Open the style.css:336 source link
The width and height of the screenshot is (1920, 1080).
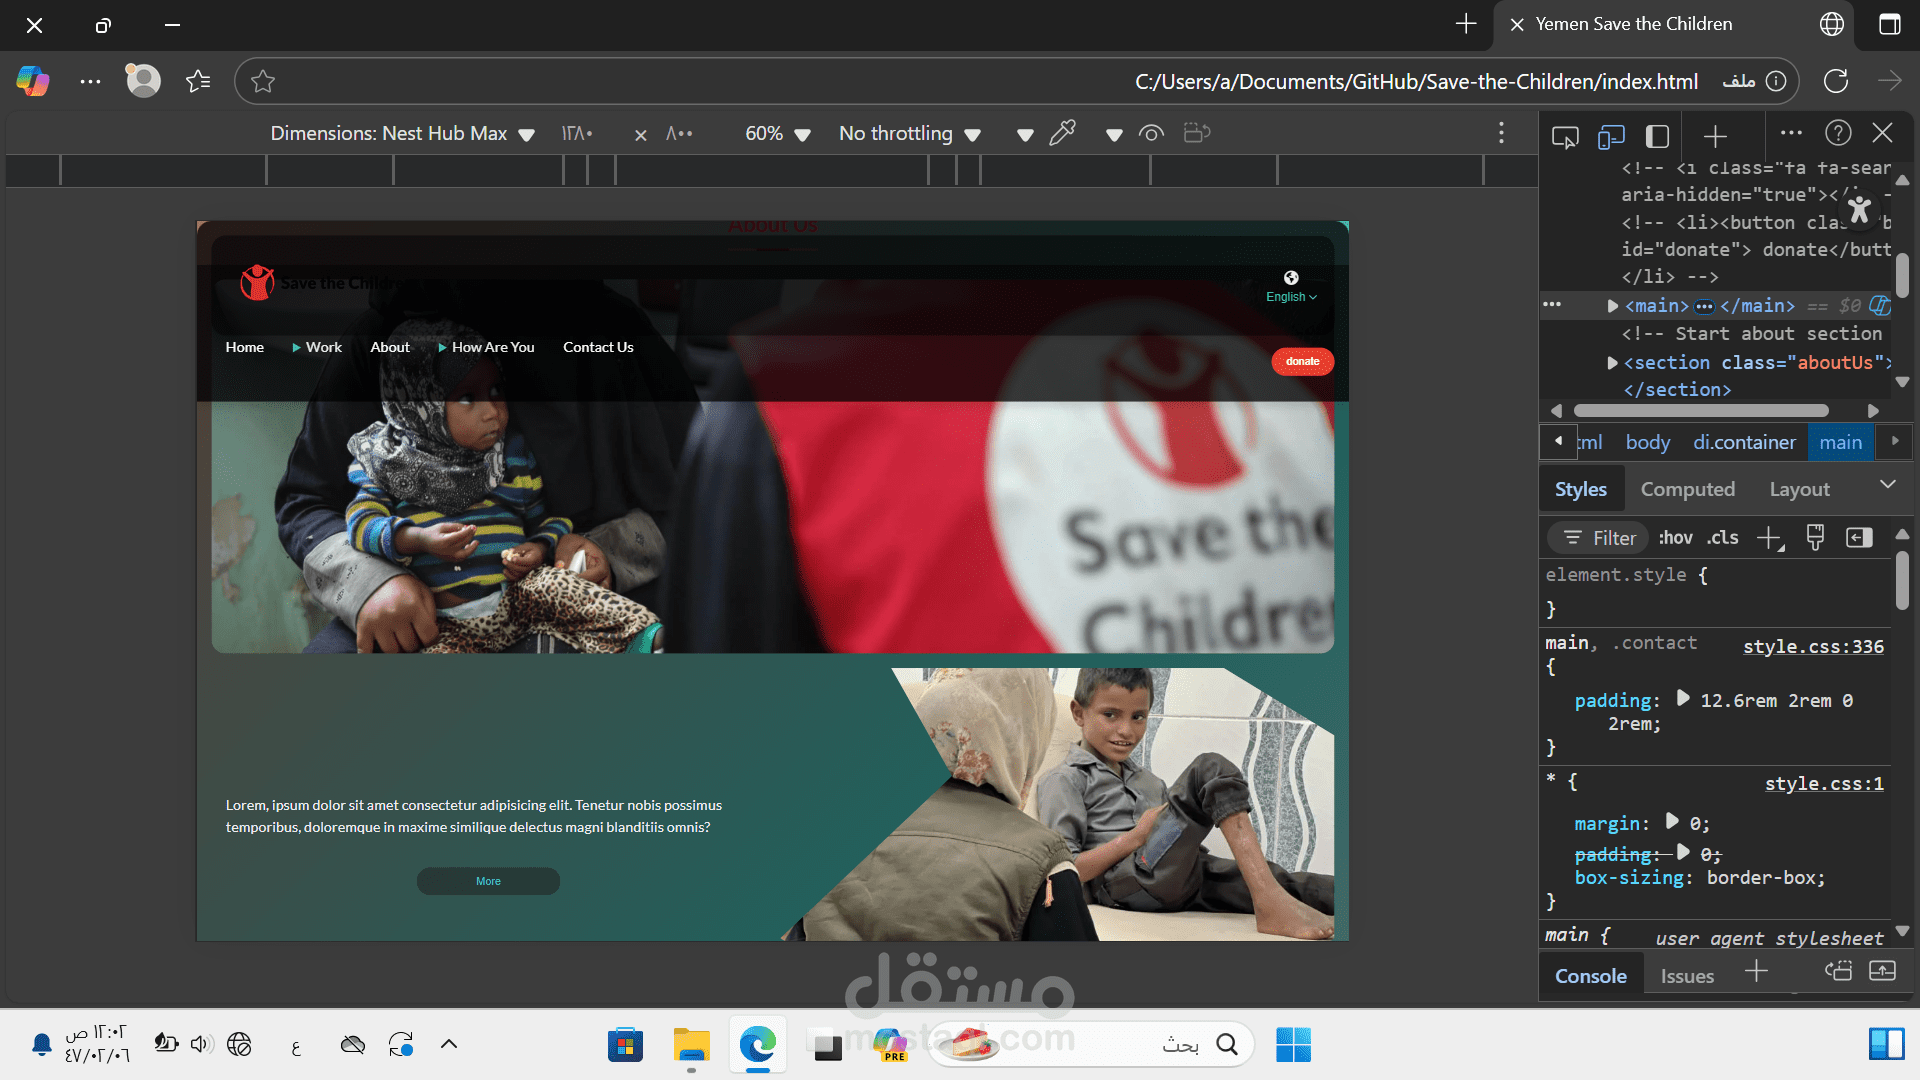(x=1813, y=646)
